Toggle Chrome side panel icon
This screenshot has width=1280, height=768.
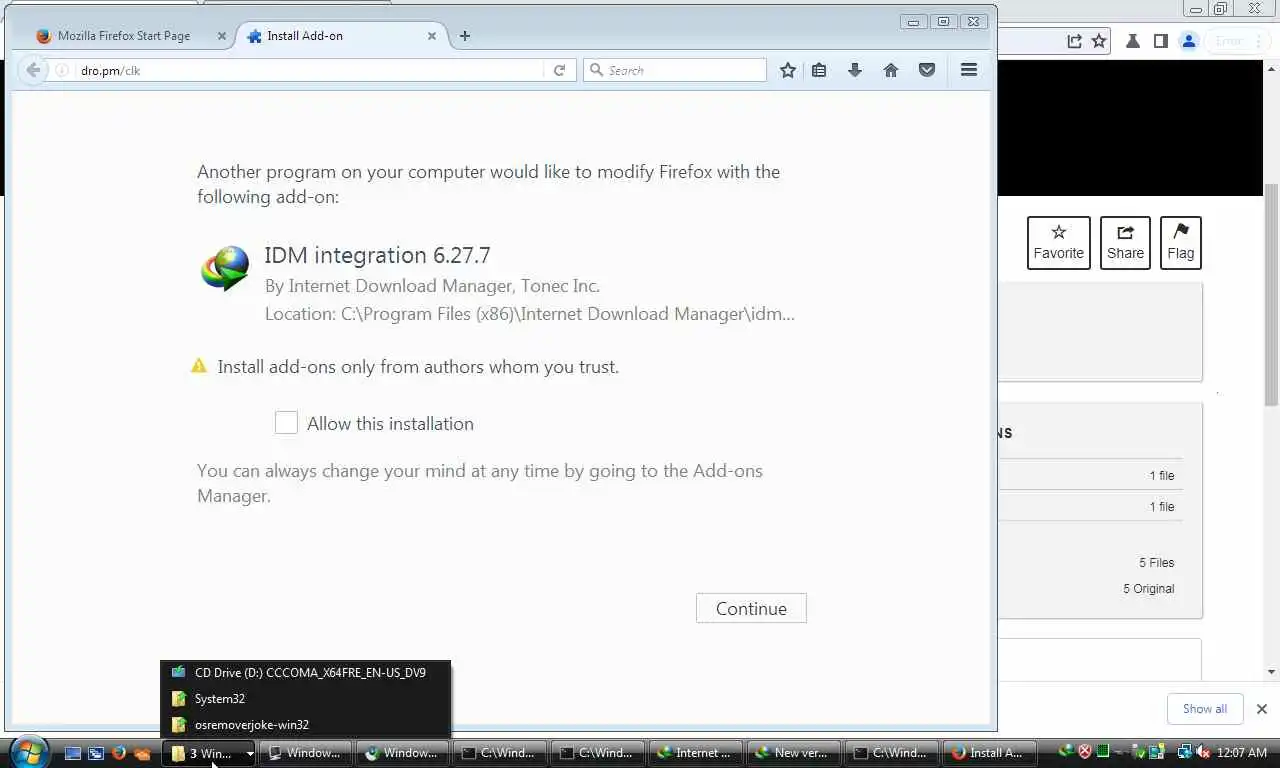pos(1161,41)
